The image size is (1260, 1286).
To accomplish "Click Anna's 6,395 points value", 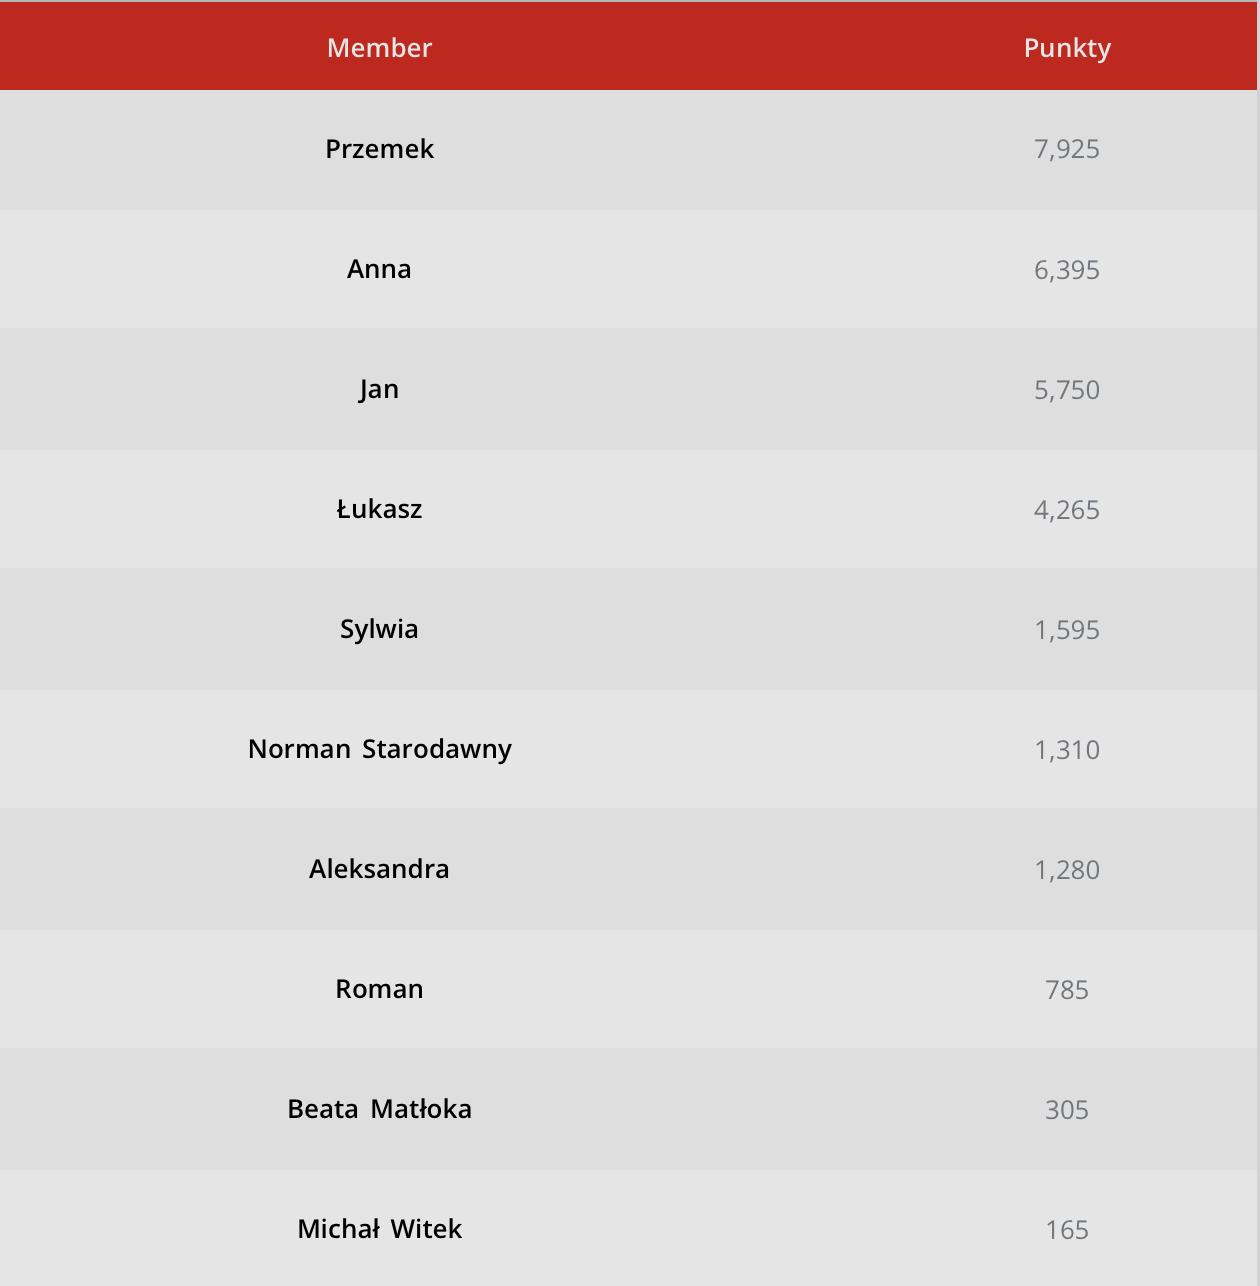I will [x=1067, y=270].
